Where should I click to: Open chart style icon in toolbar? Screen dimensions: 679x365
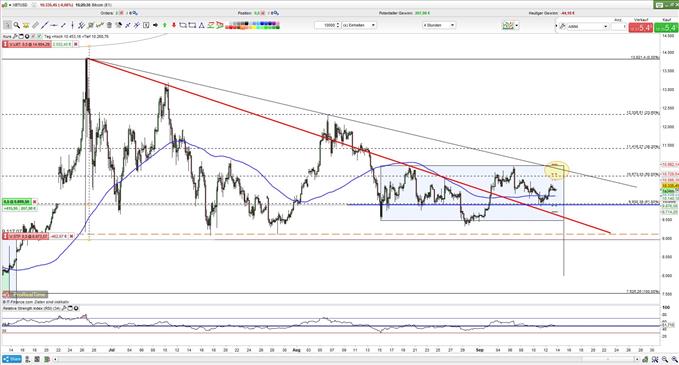click(508, 26)
